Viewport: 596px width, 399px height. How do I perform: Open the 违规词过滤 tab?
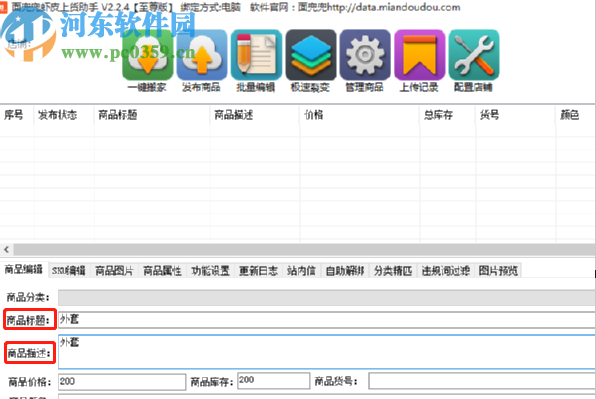coord(446,271)
